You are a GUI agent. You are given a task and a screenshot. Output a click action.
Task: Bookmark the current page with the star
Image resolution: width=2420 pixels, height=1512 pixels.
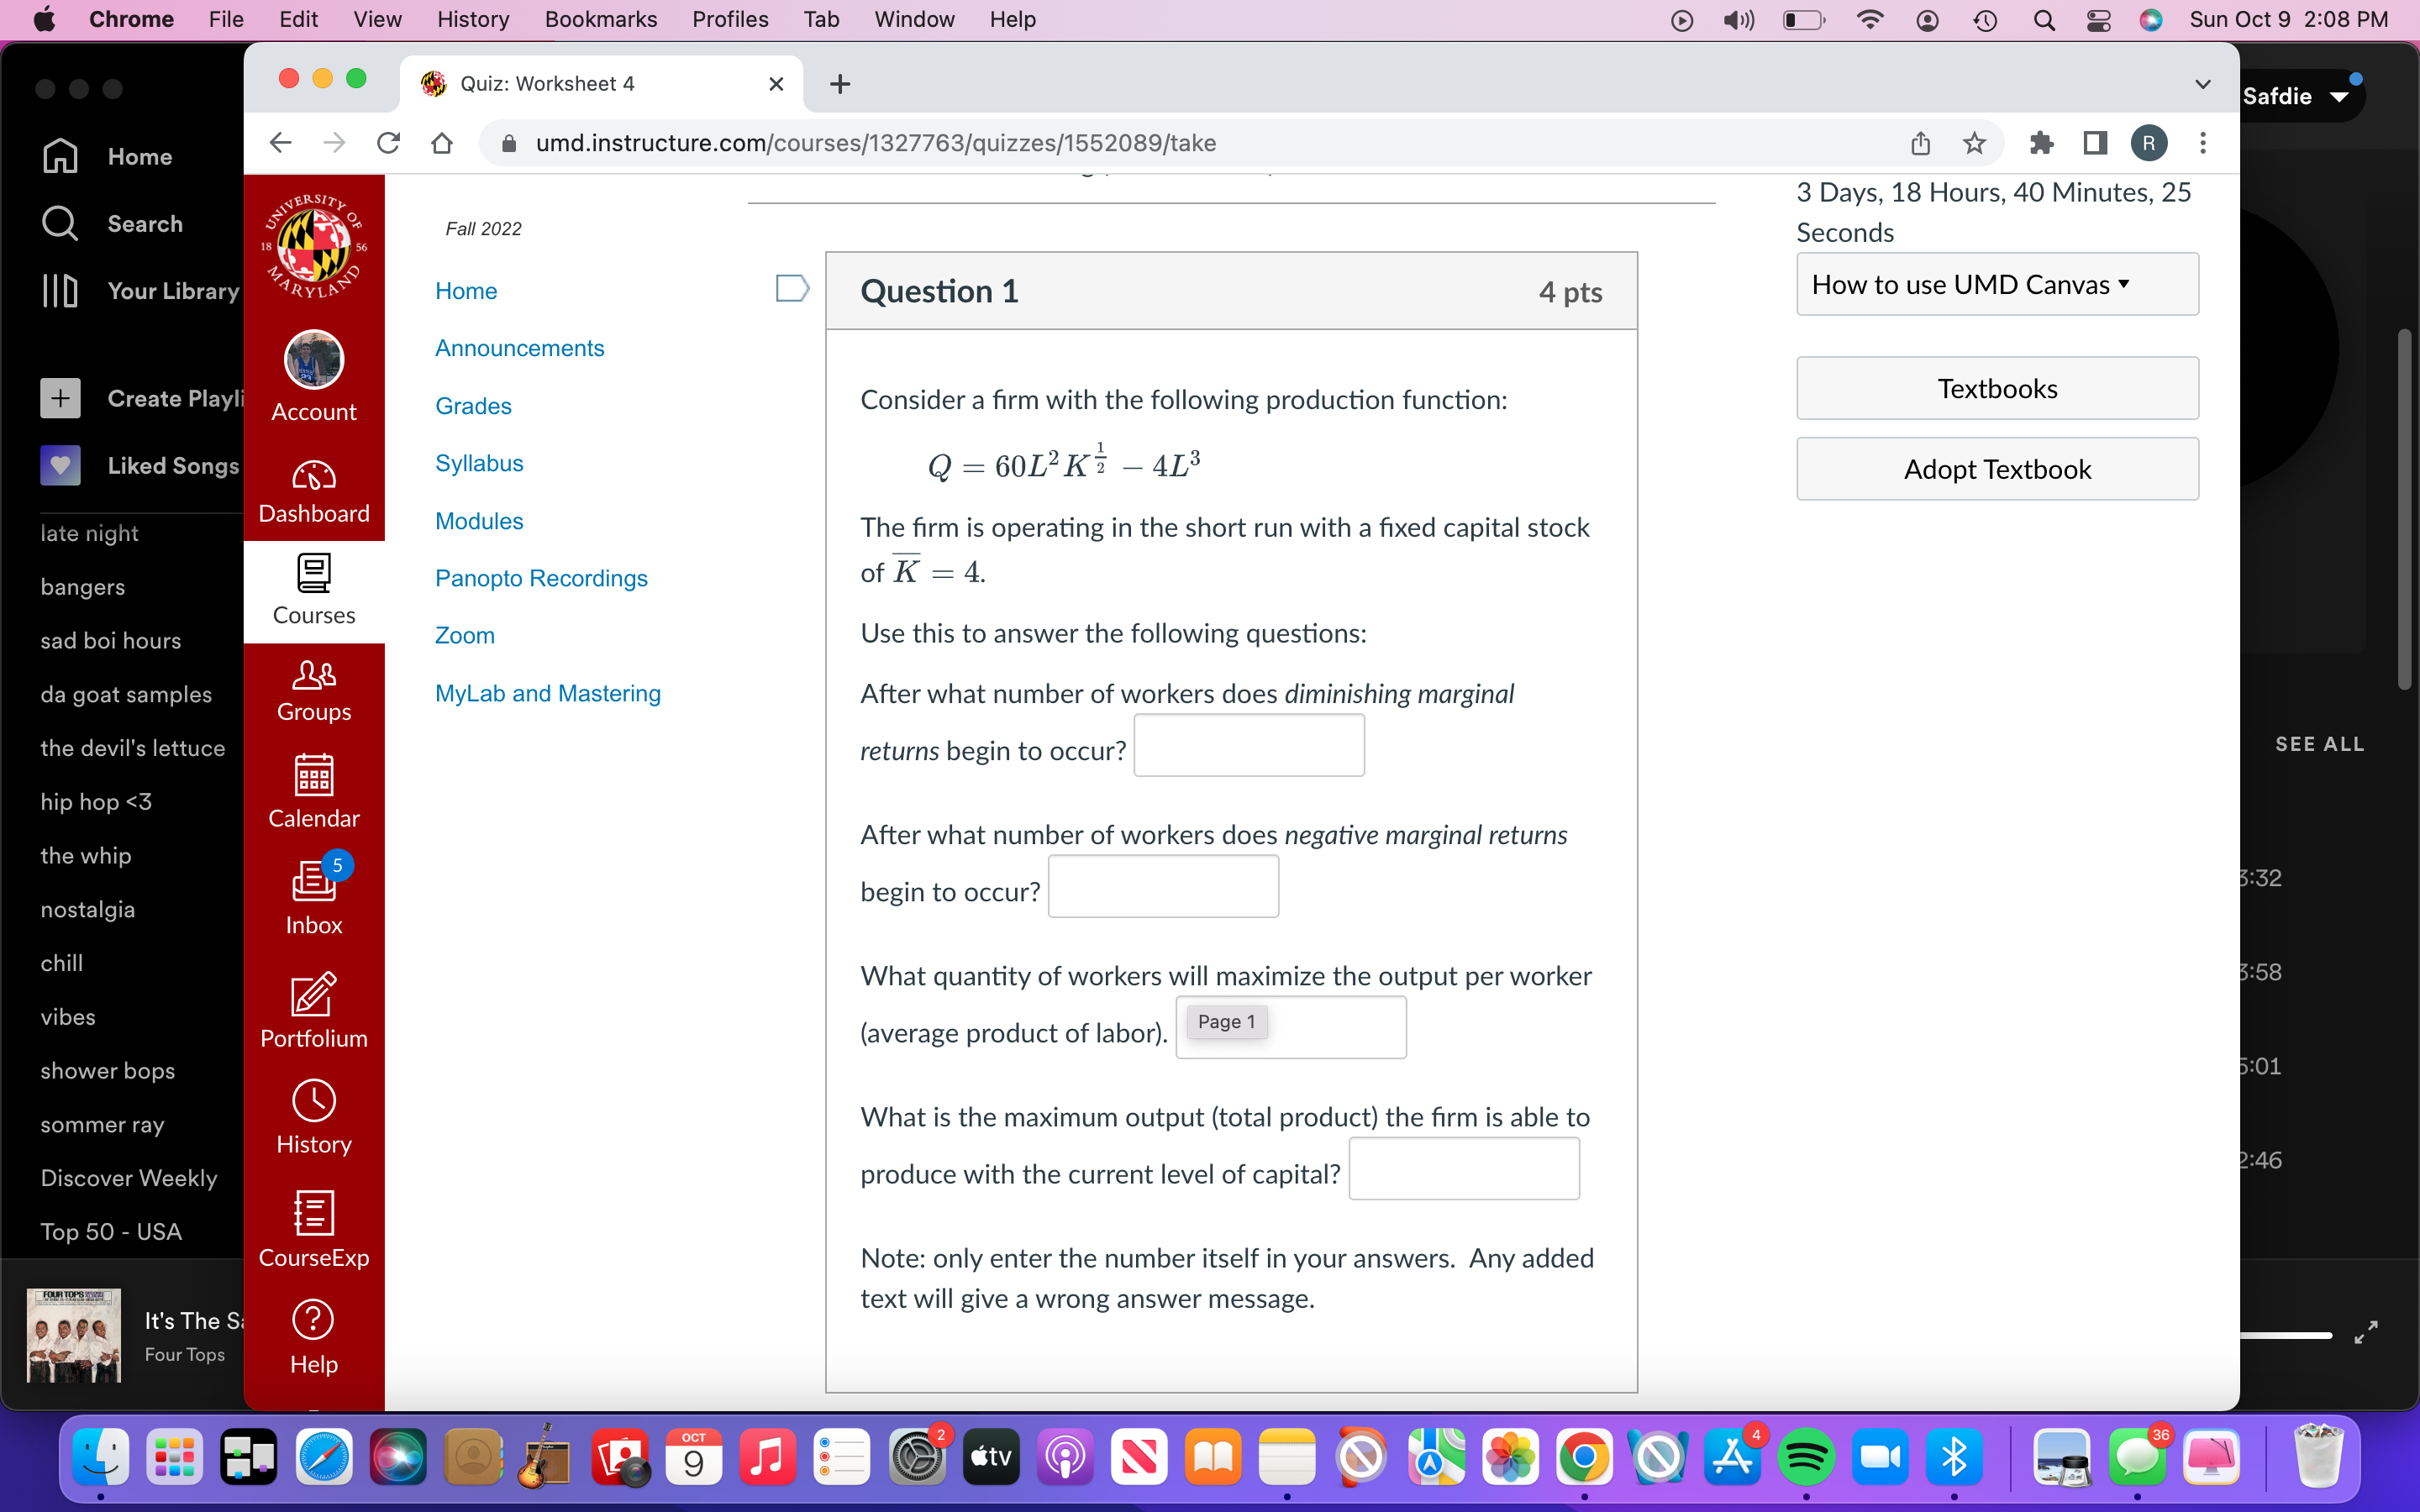[x=1974, y=143]
